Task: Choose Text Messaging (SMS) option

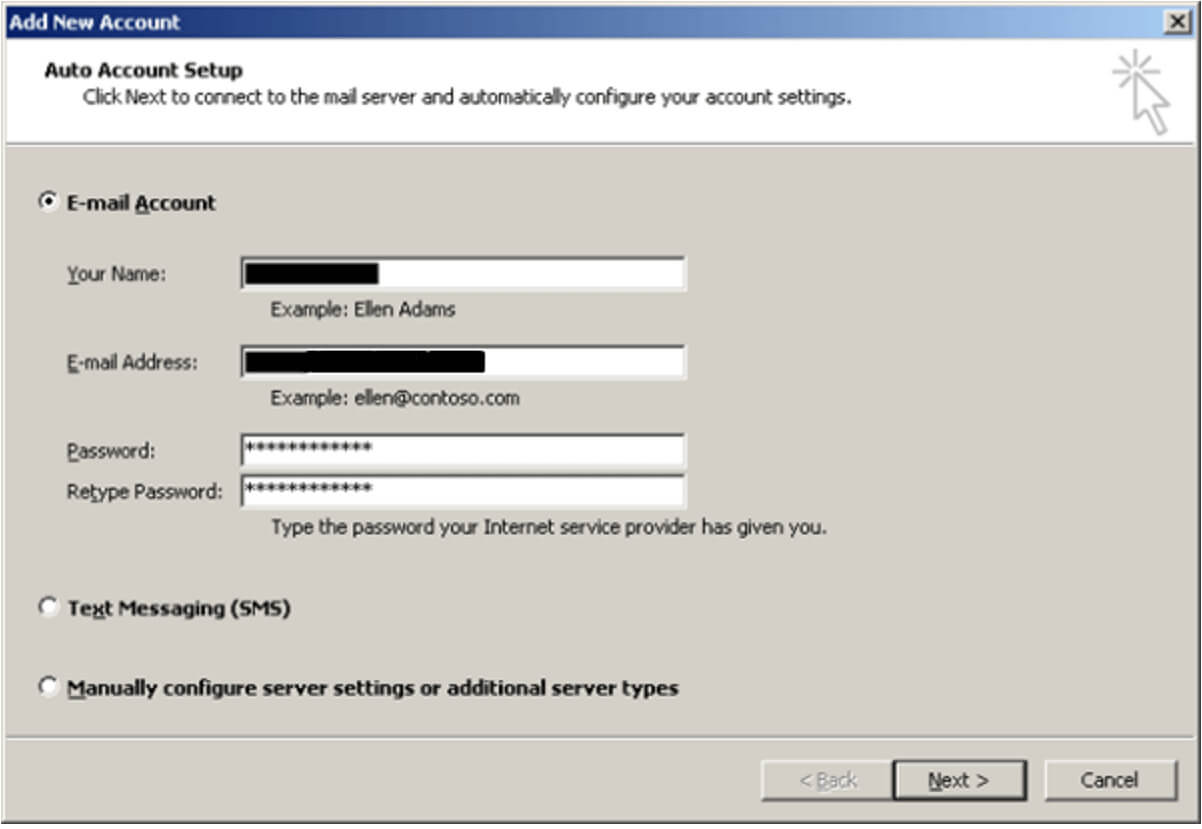Action: [45, 605]
